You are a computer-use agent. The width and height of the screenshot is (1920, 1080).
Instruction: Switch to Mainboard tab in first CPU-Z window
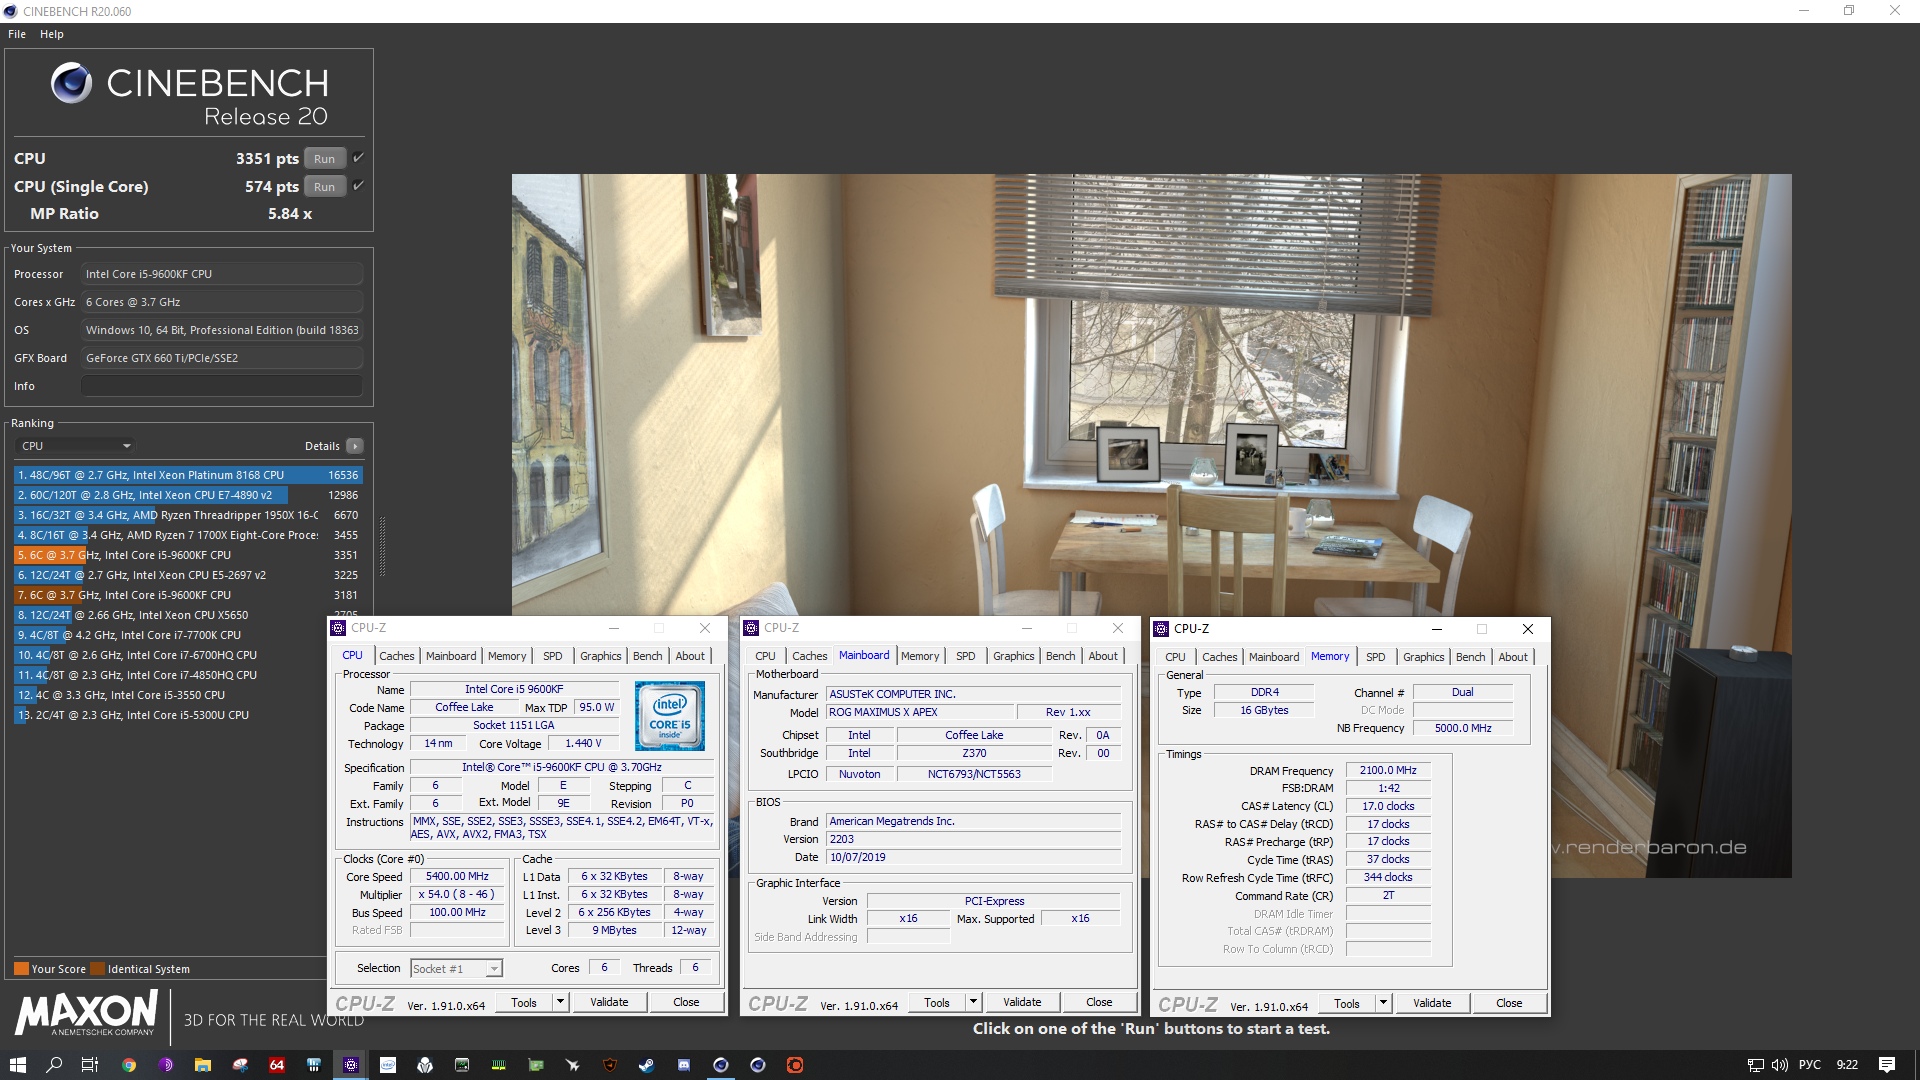tap(451, 656)
